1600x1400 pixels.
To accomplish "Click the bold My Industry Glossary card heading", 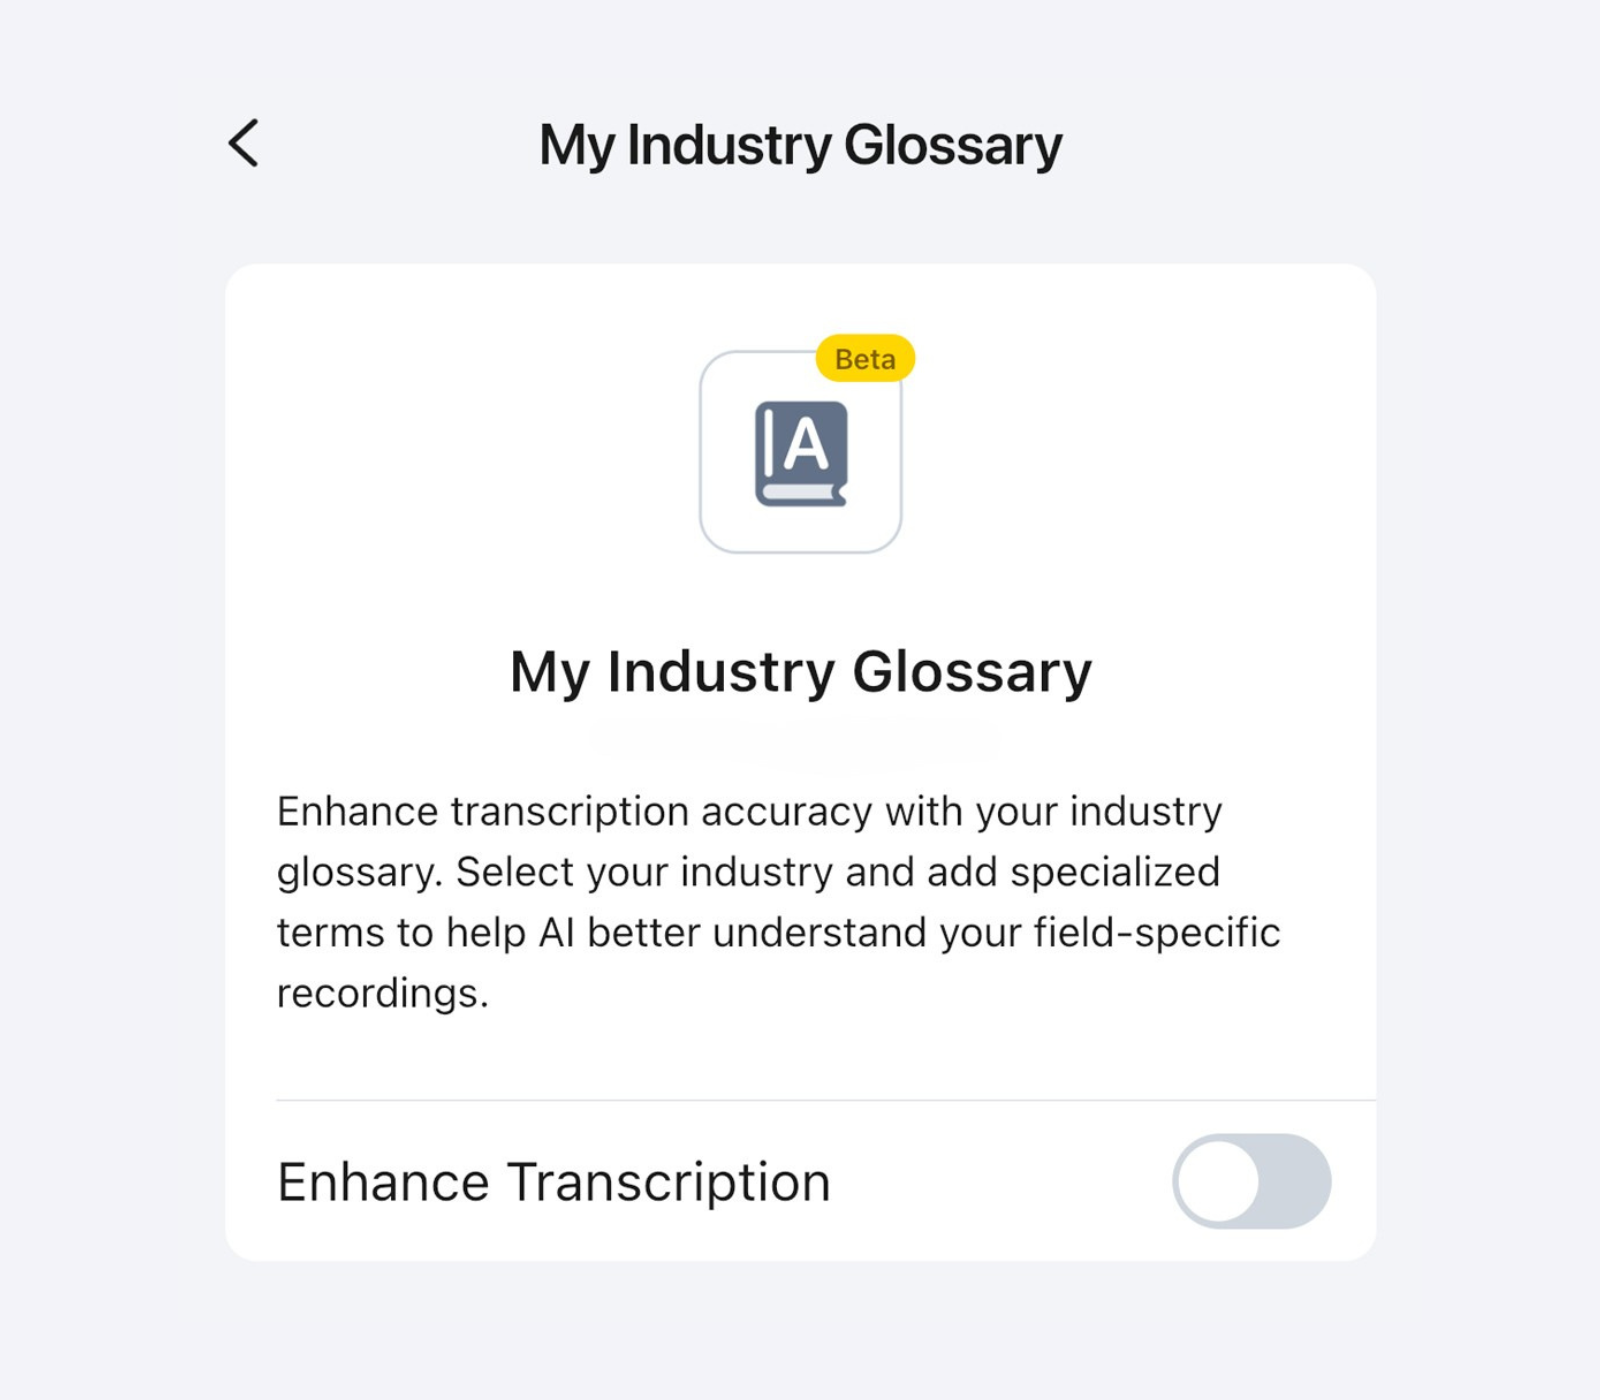I will [800, 672].
